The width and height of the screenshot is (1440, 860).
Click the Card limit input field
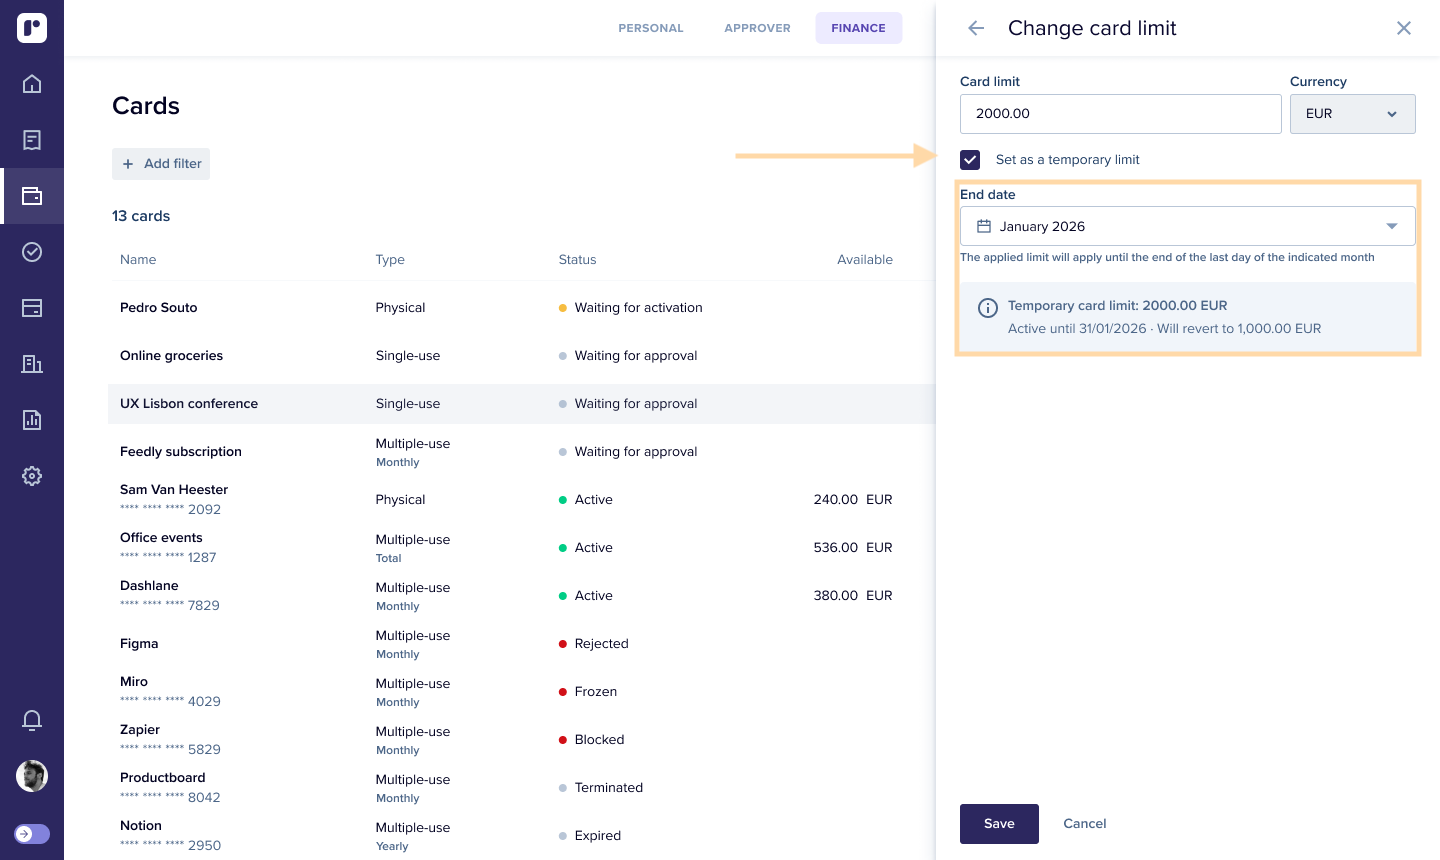point(1120,114)
